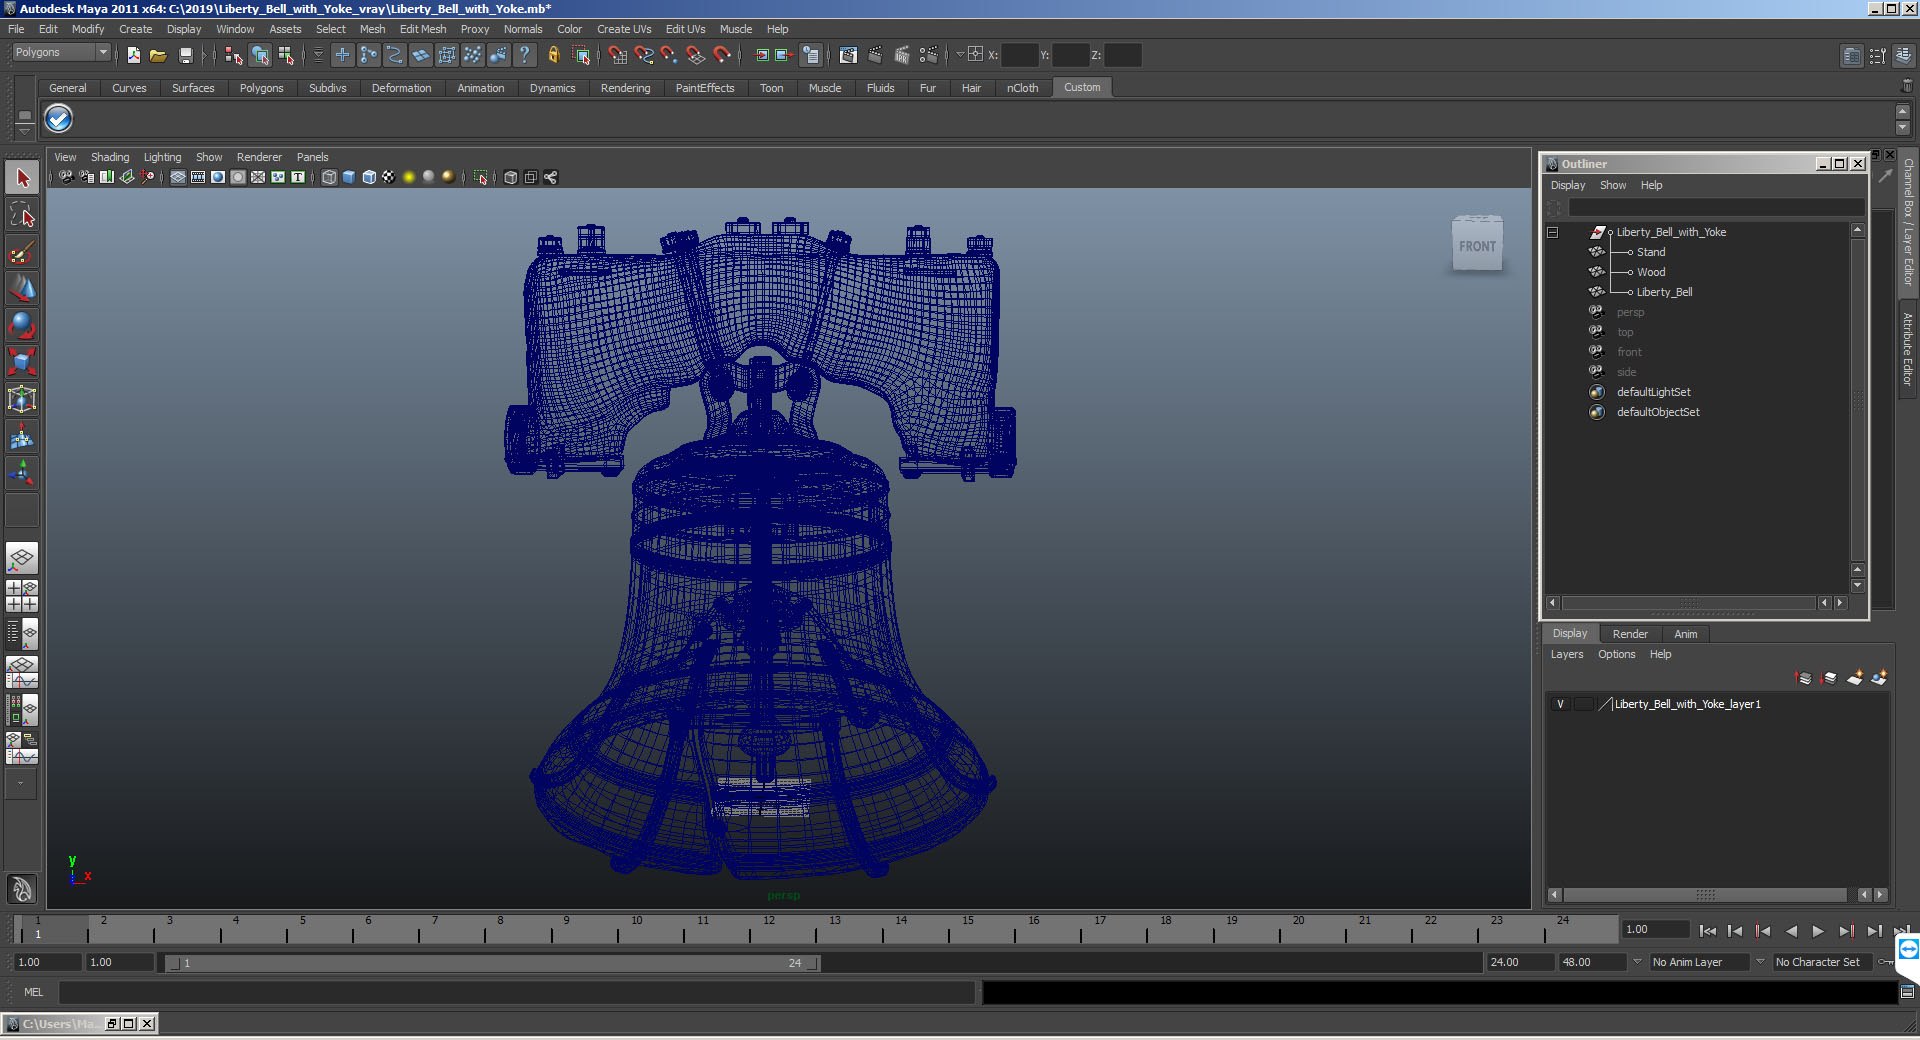The image size is (1920, 1040).
Task: Click the range slider bar
Action: (x=493, y=963)
